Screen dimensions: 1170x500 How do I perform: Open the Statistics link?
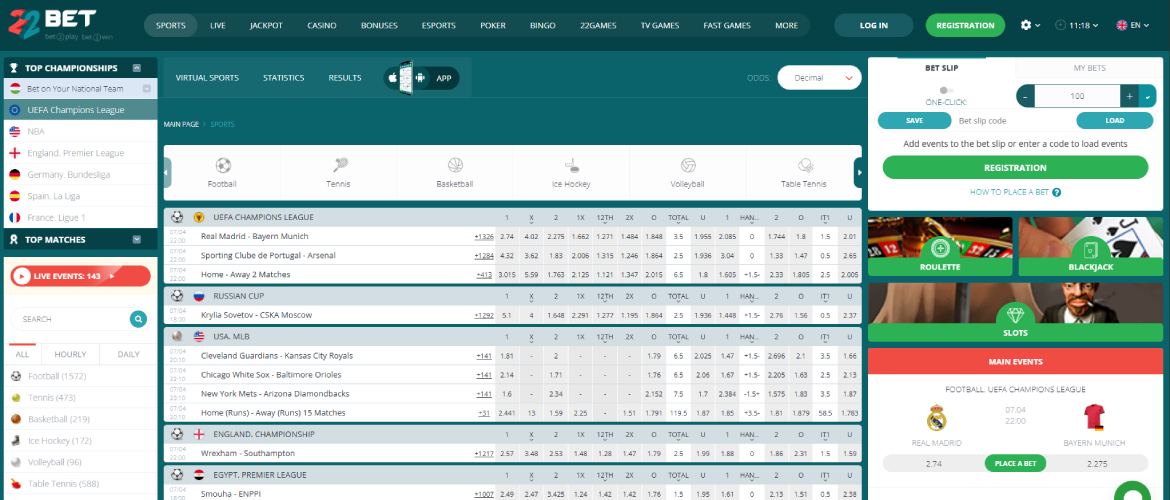click(284, 78)
